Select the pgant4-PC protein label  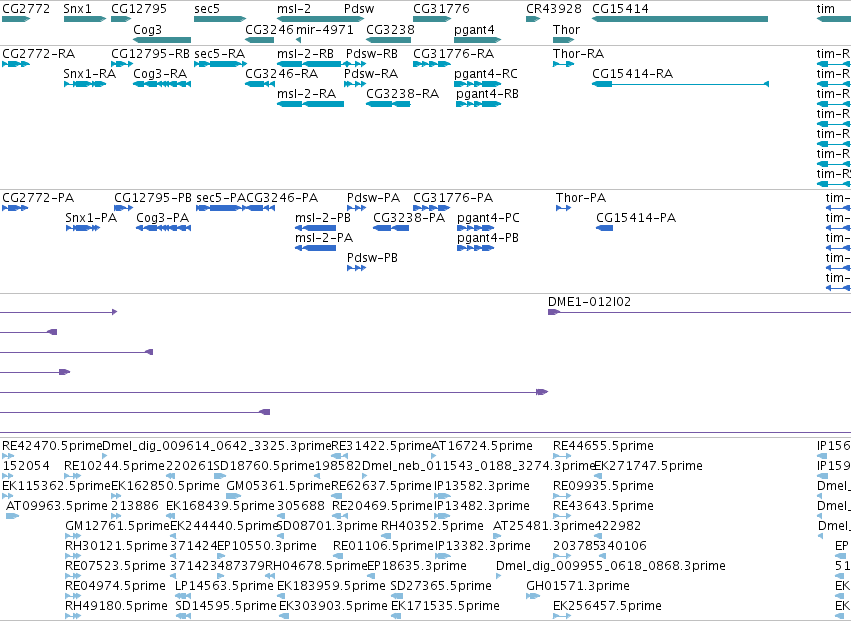click(488, 218)
